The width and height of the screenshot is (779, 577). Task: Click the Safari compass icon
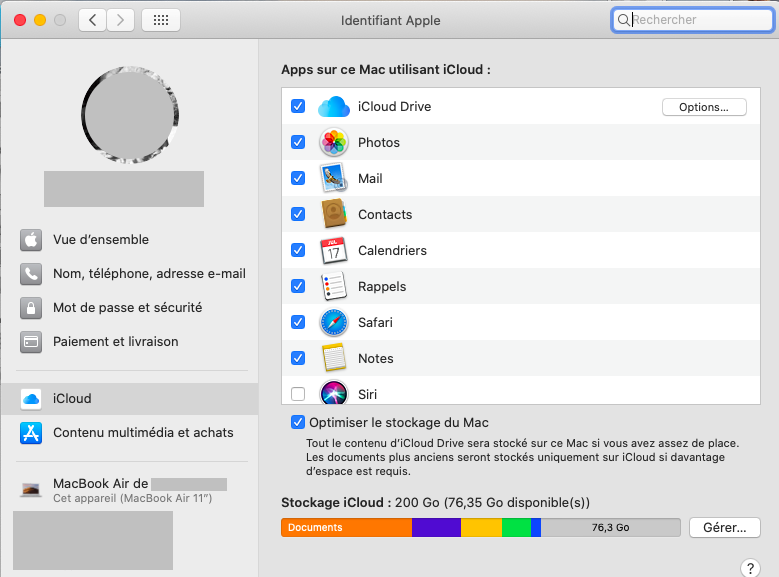pos(333,323)
